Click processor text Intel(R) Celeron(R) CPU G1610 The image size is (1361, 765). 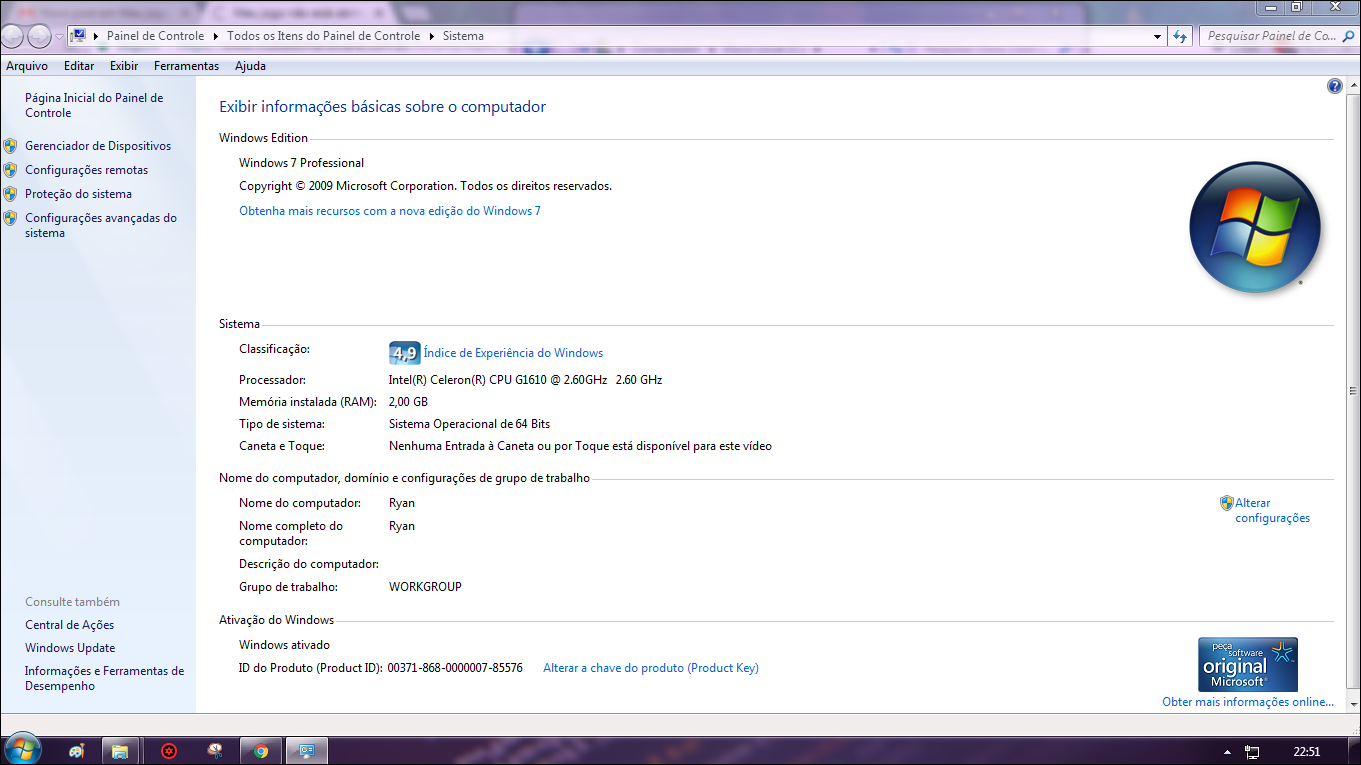pyautogui.click(x=525, y=380)
